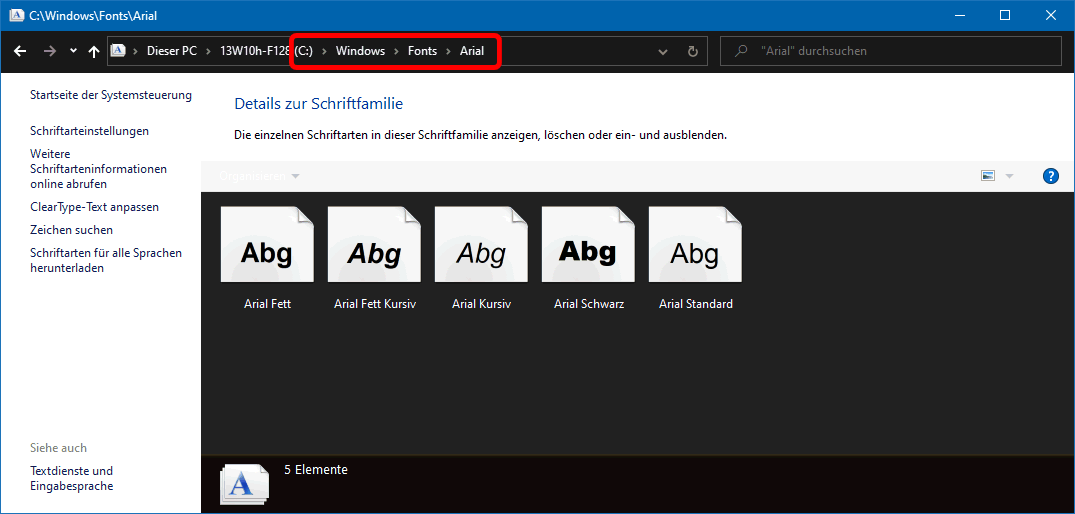Select the Arial Fett Kursiv font icon

coord(374,245)
